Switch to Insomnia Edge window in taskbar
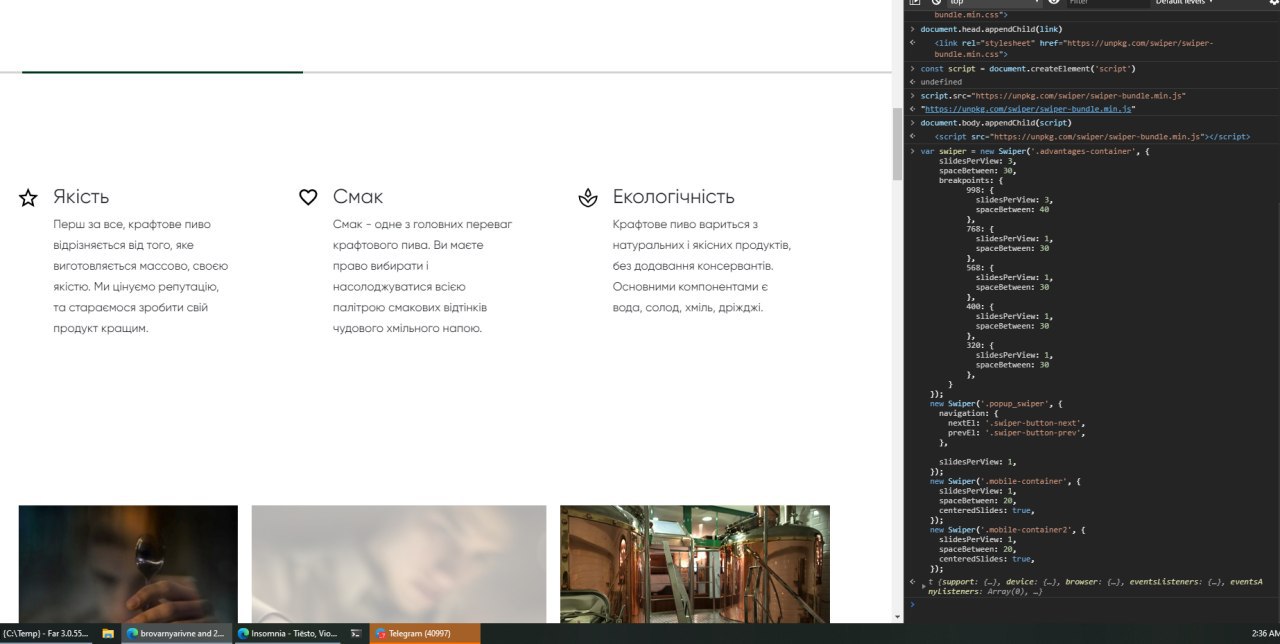 (288, 633)
